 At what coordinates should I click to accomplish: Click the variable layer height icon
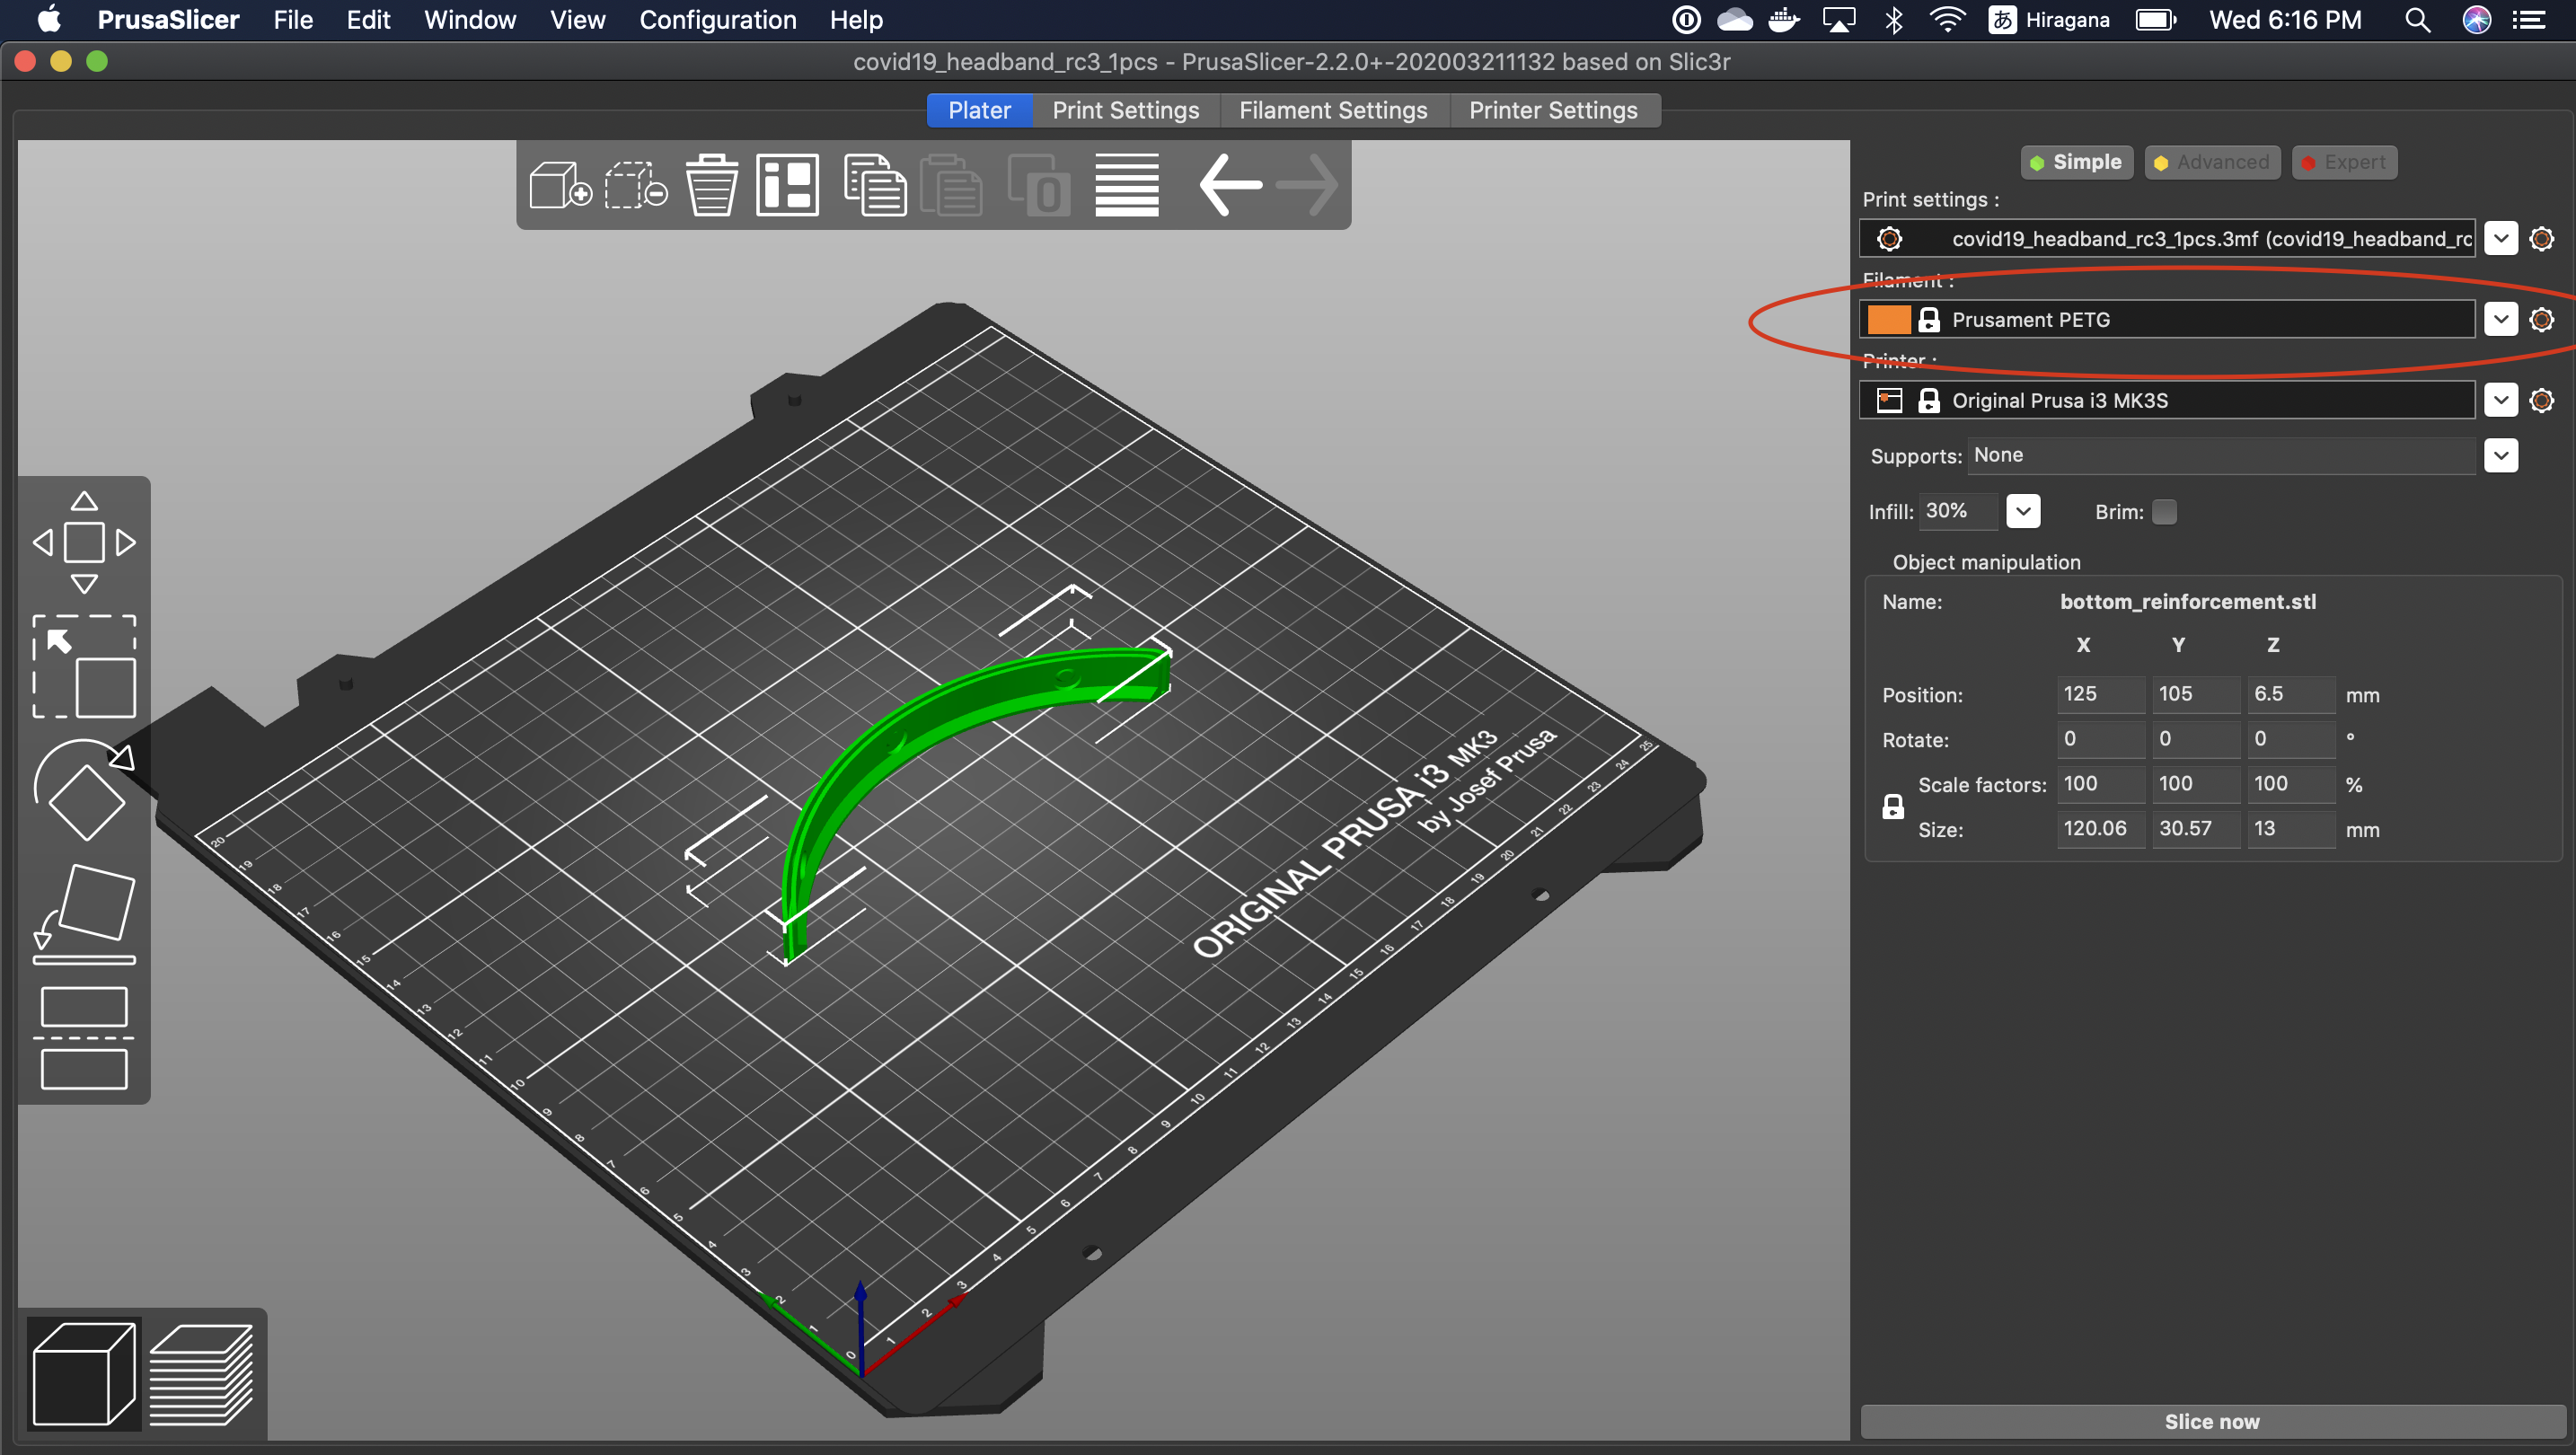pyautogui.click(x=1127, y=184)
